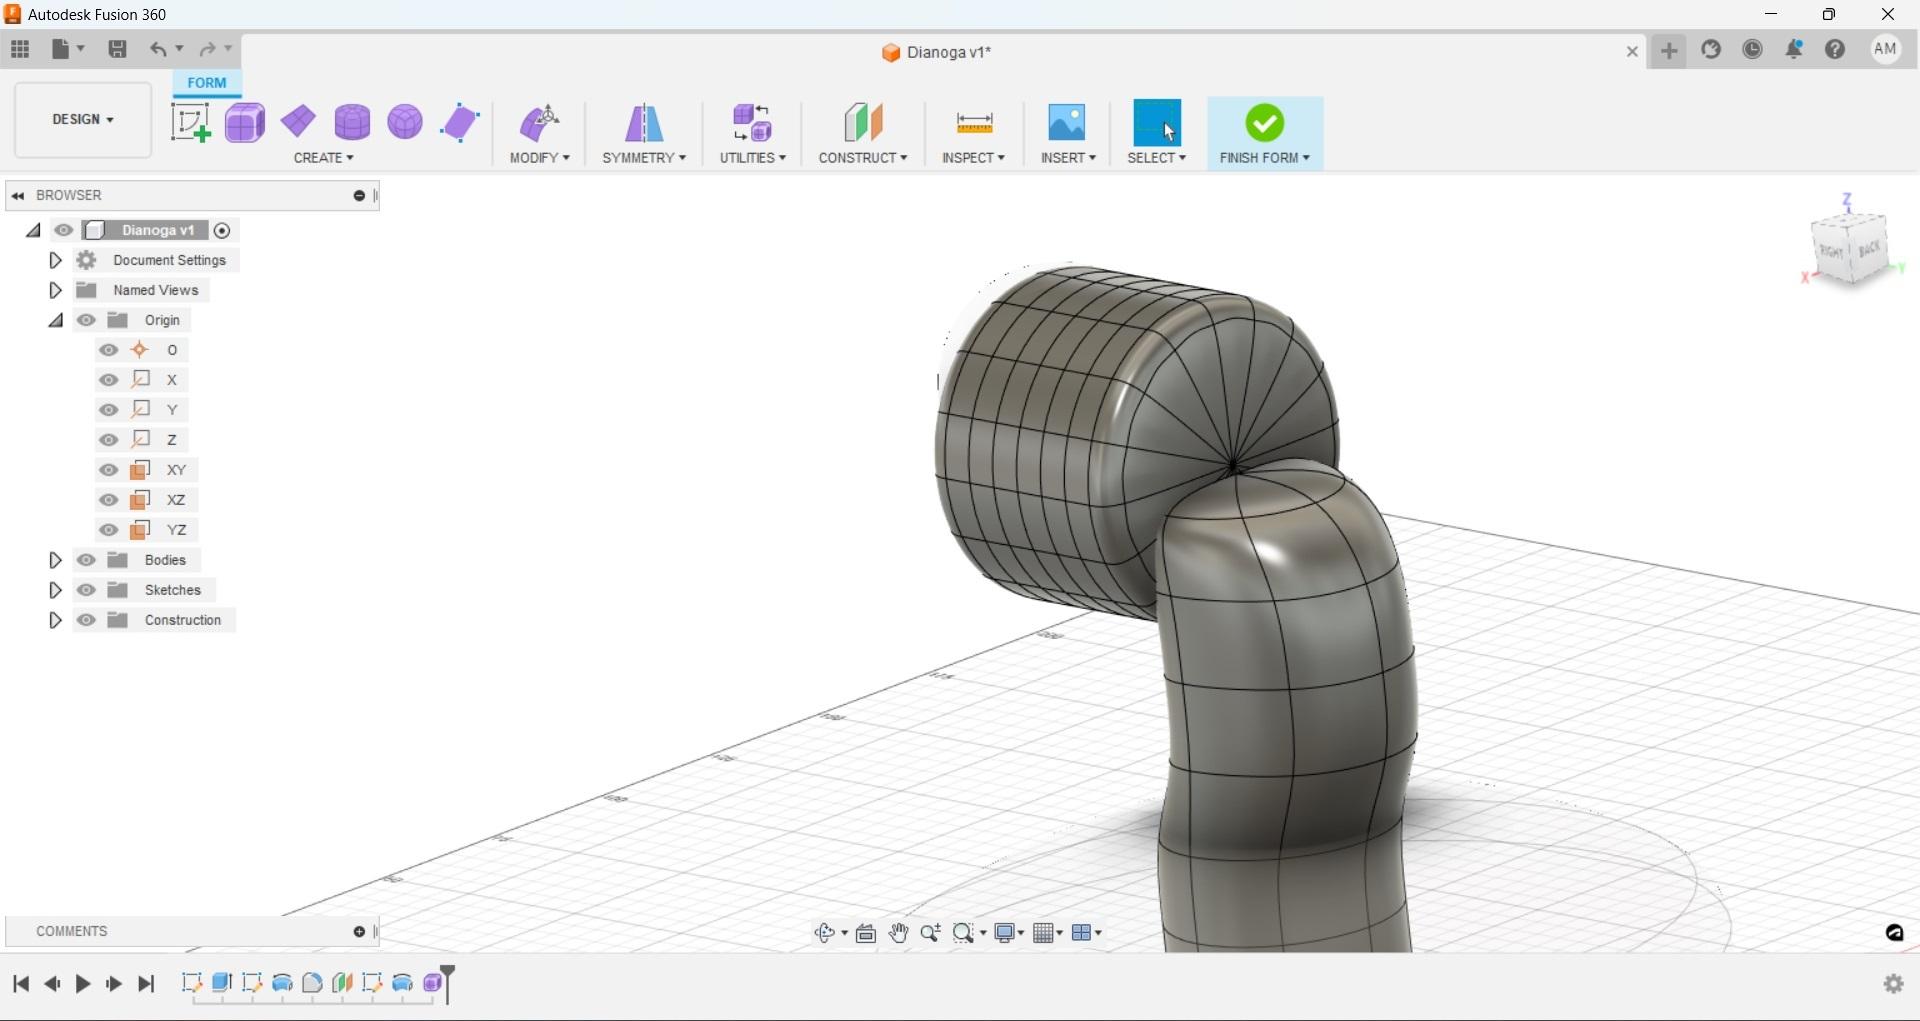Open the CONSTRUCT dropdown menu
The height and width of the screenshot is (1021, 1920).
point(863,158)
